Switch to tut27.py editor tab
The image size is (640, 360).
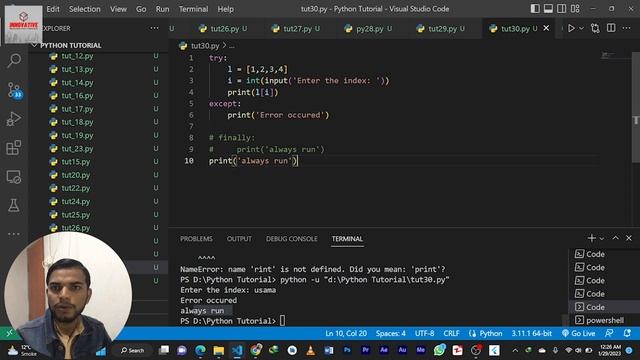click(x=296, y=29)
